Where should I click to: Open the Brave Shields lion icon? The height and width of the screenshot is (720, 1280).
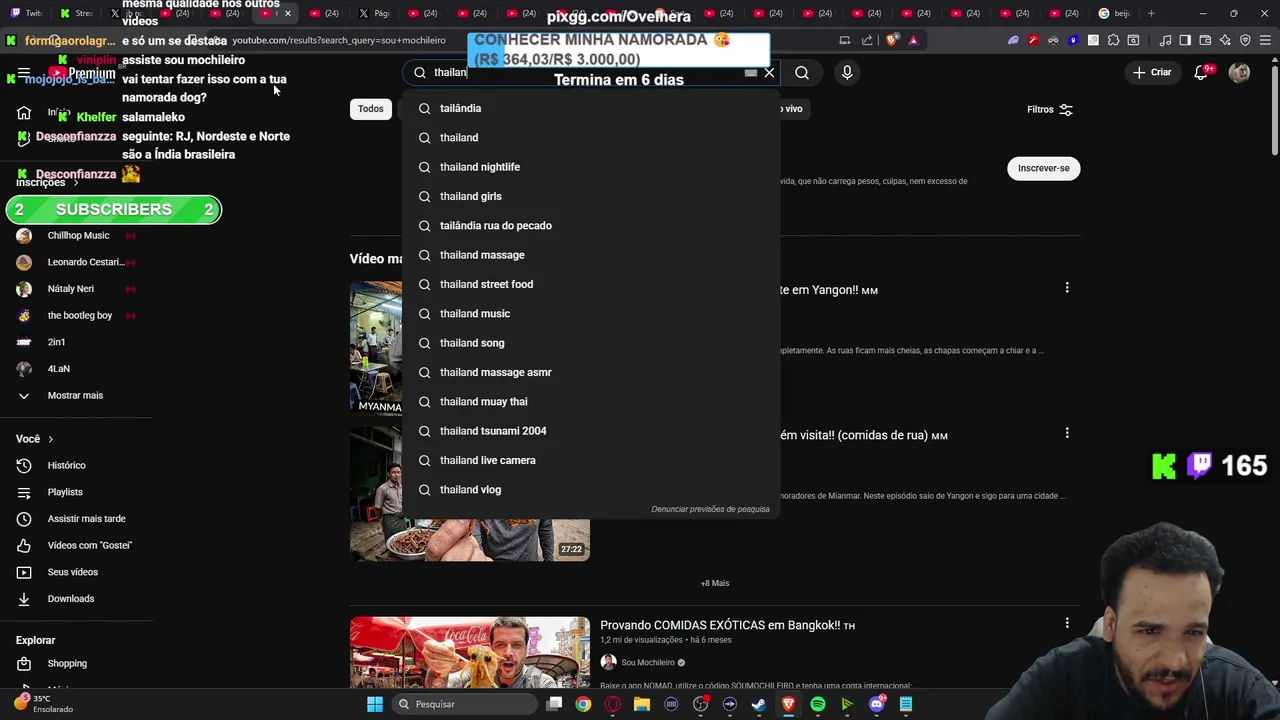(x=892, y=40)
